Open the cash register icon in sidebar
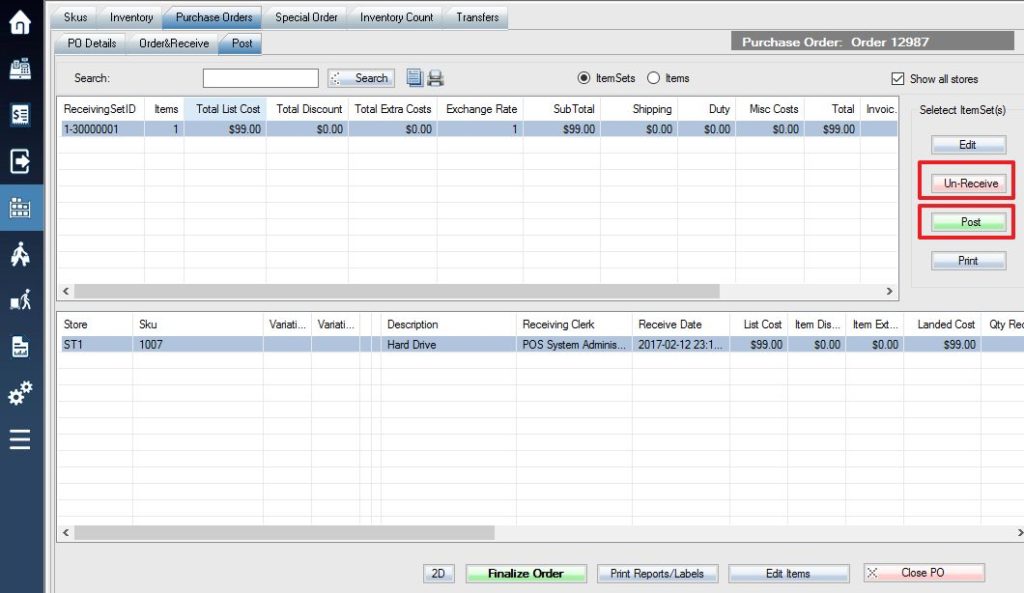 [x=19, y=68]
